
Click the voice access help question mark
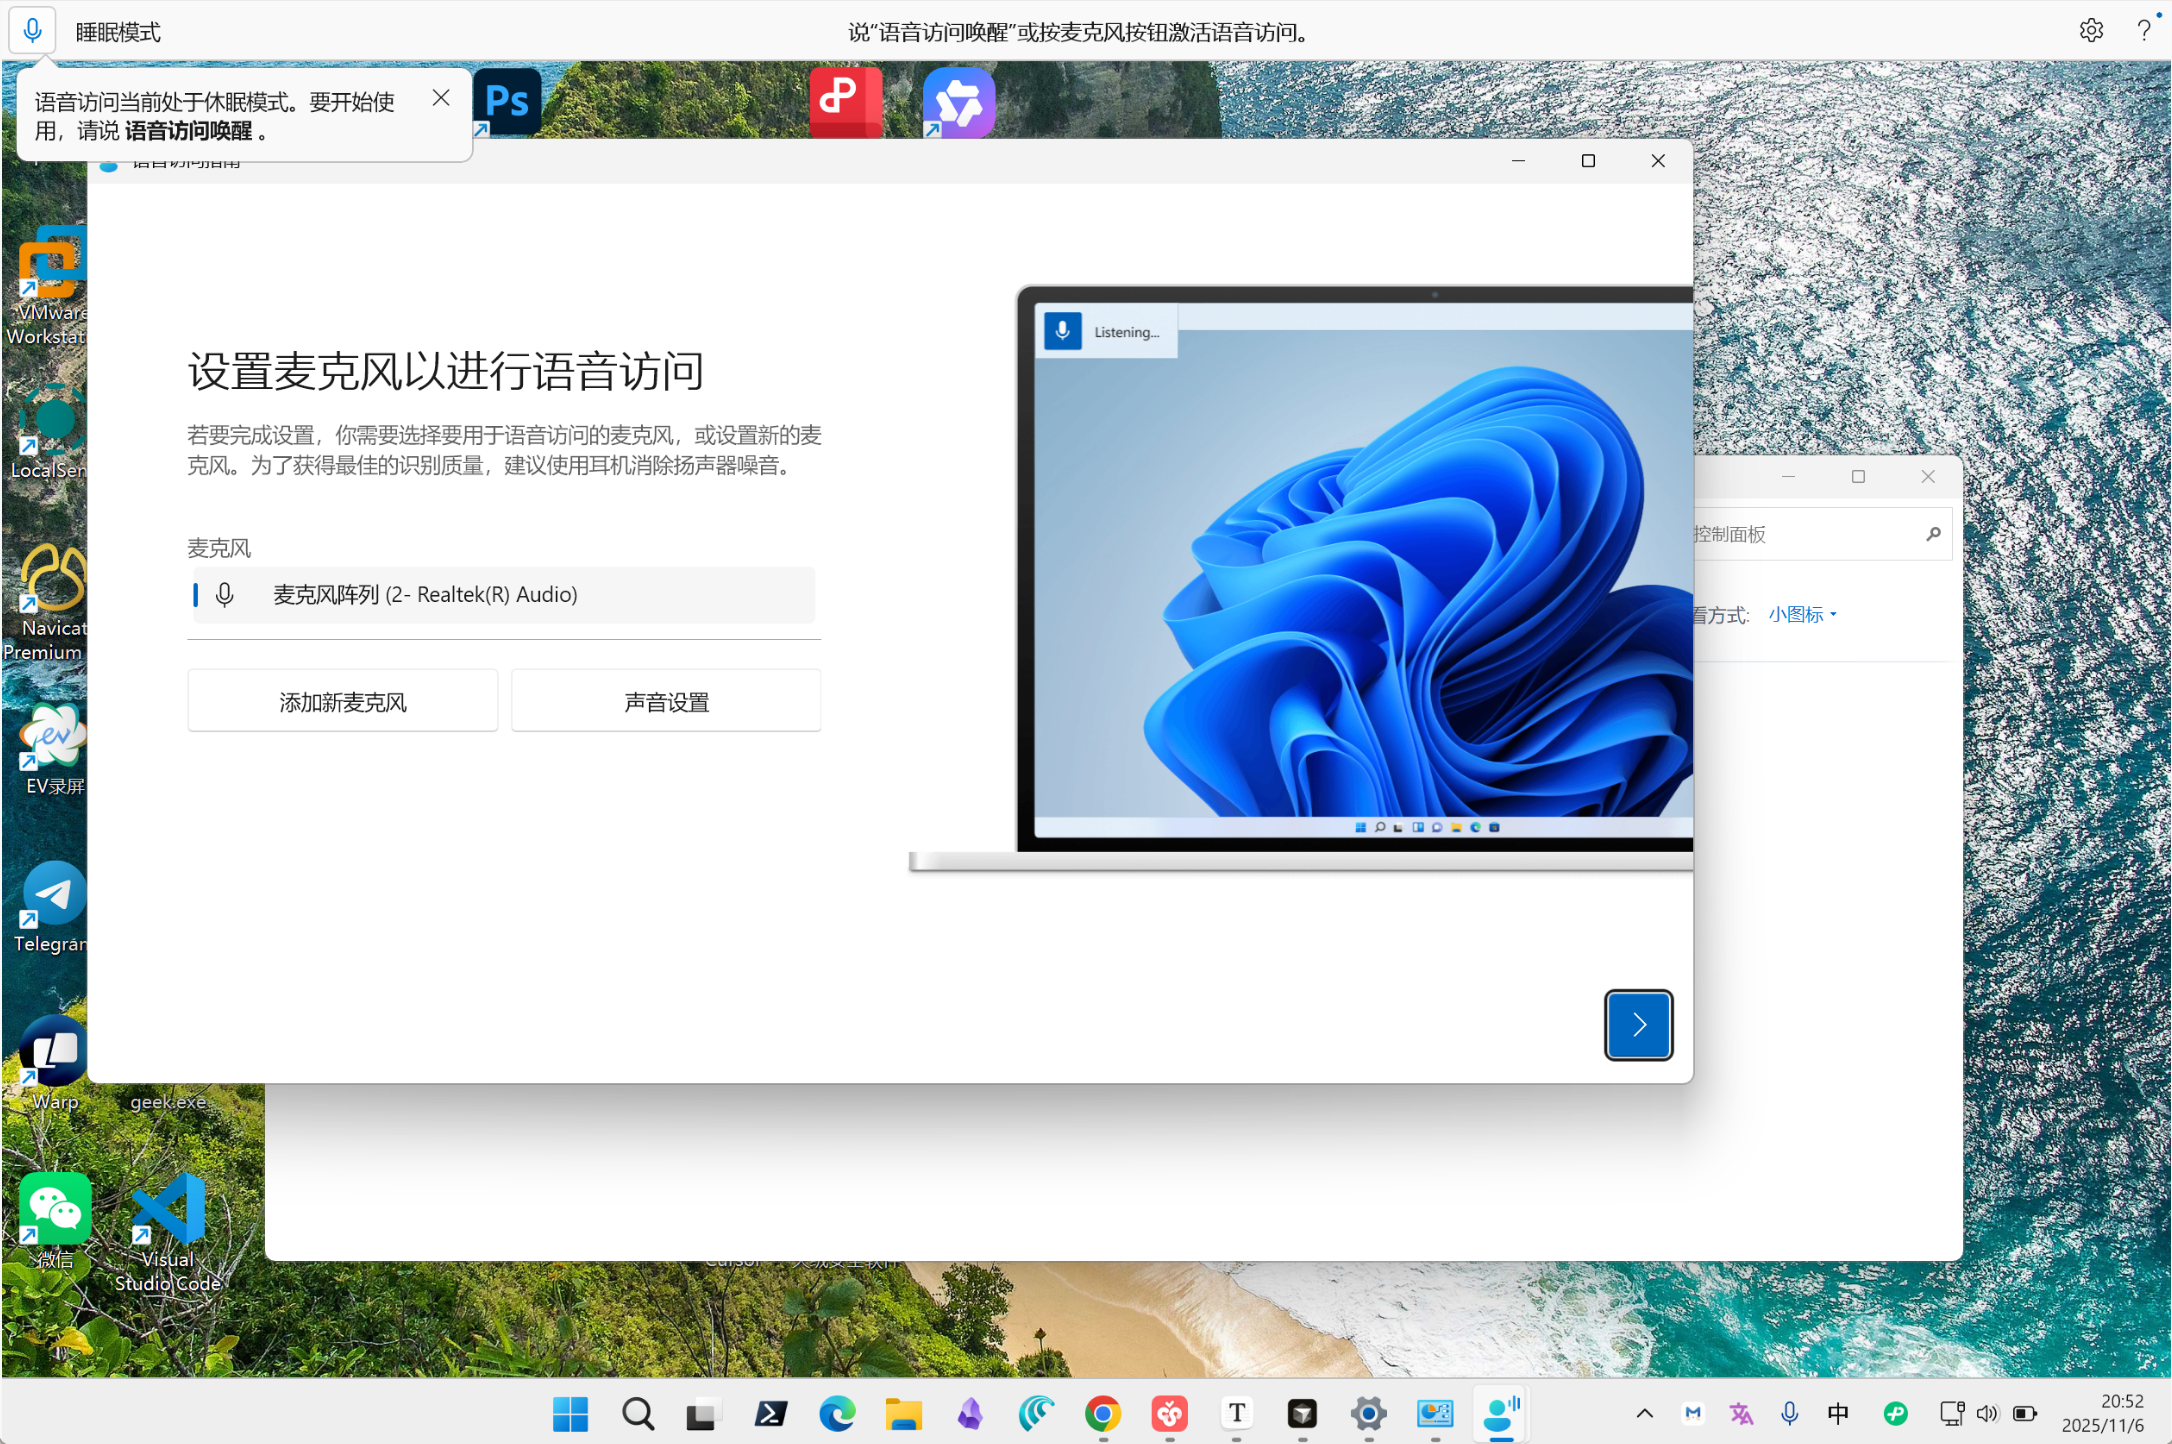(2143, 30)
